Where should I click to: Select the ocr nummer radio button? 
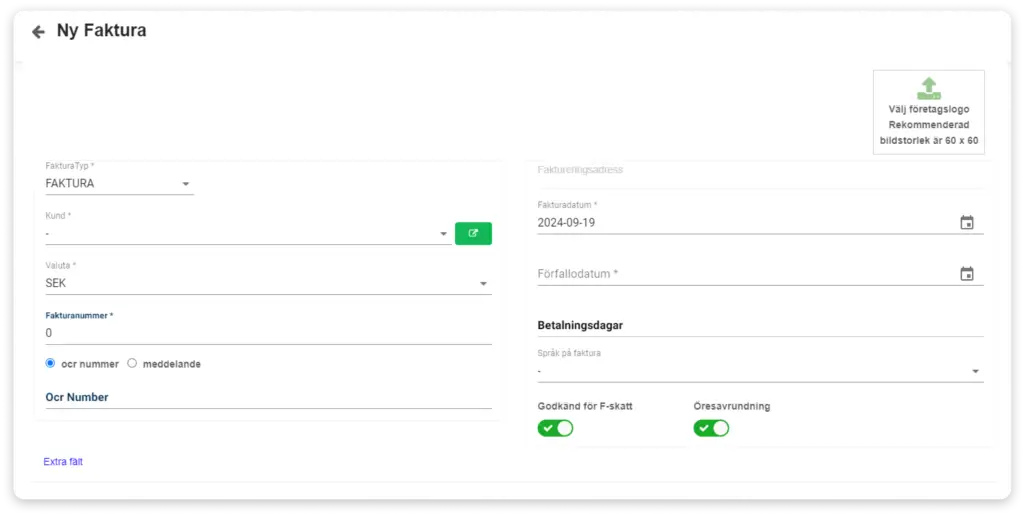point(50,364)
